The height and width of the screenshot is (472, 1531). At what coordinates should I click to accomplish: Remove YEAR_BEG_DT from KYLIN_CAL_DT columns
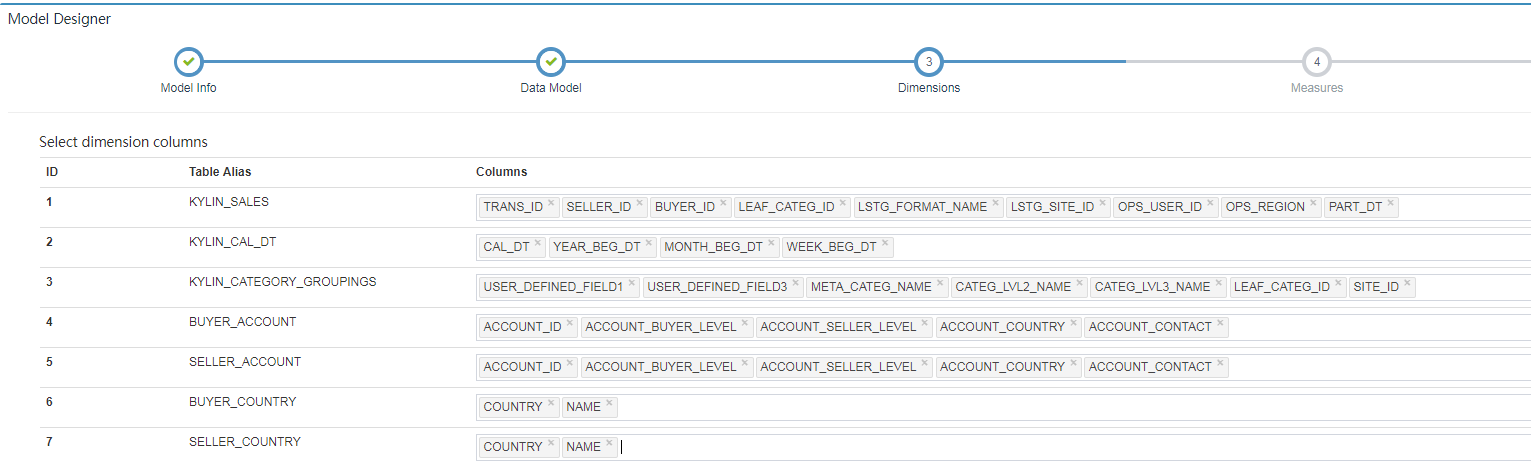click(x=649, y=243)
